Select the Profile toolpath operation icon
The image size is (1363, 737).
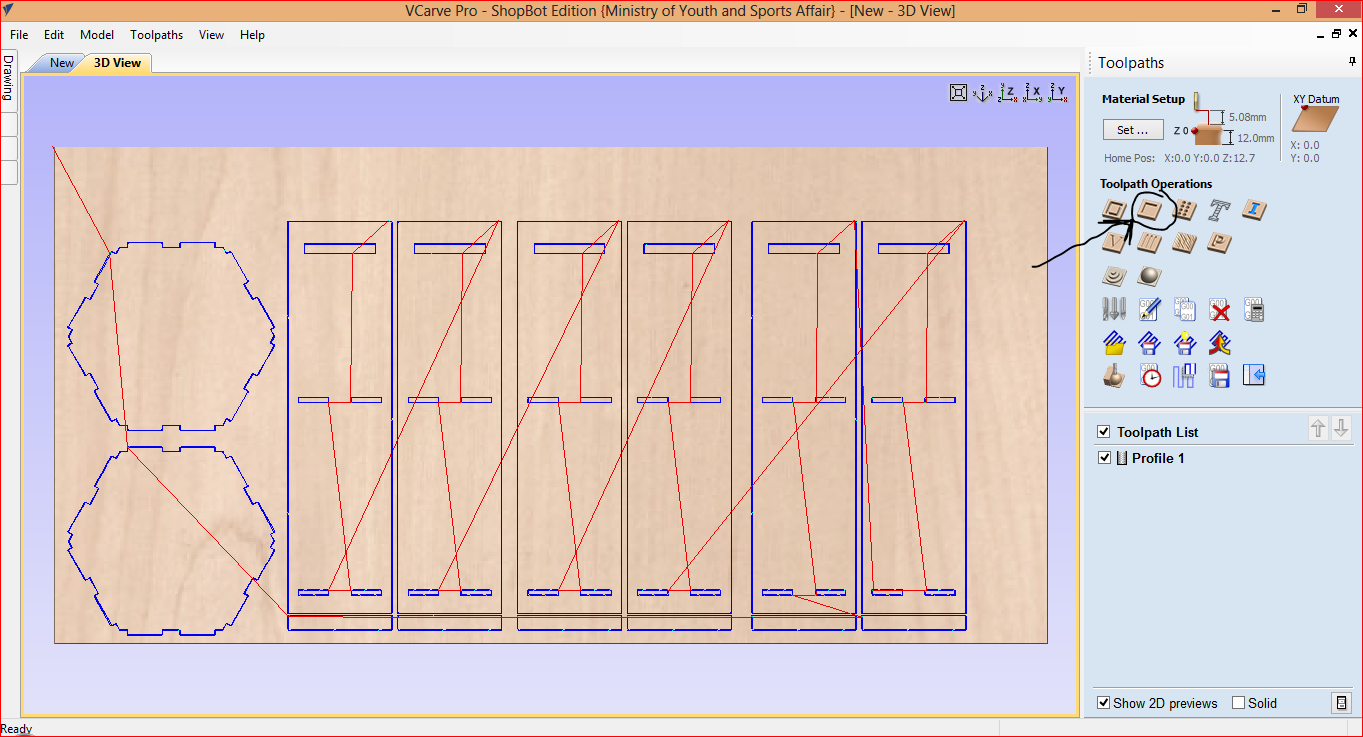click(1115, 210)
